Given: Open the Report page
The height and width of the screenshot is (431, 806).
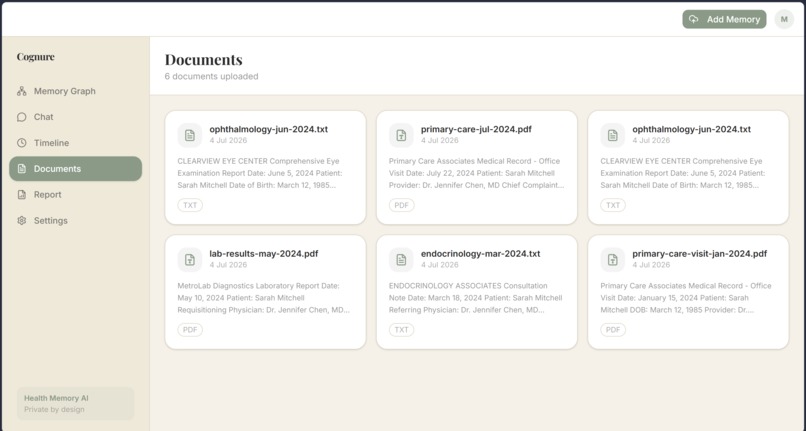Looking at the screenshot, I should [x=76, y=194].
